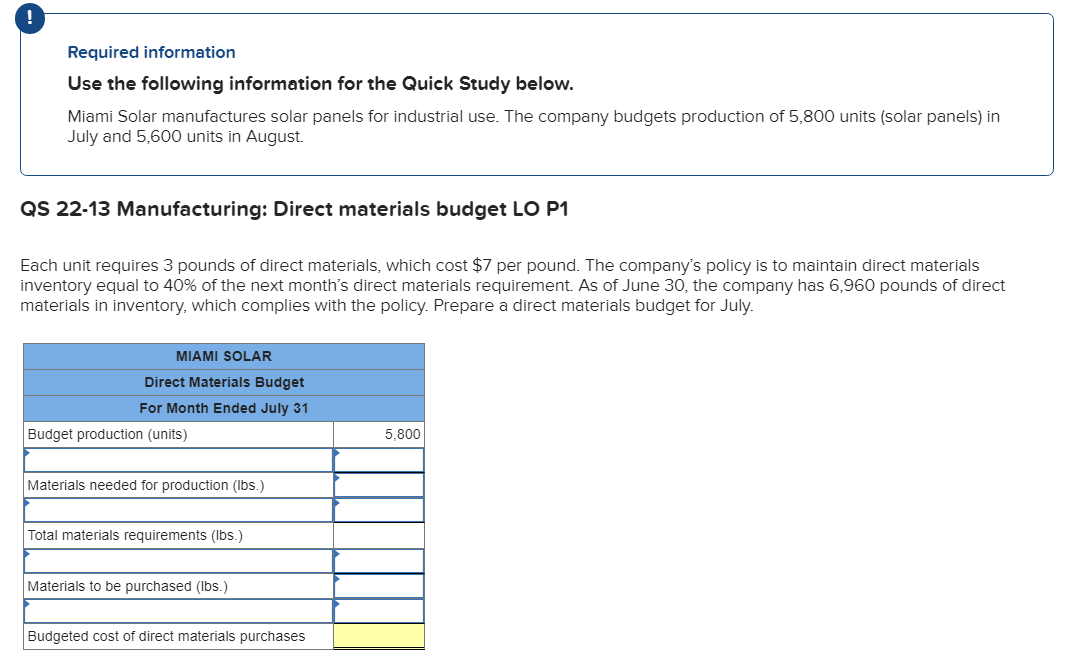The width and height of the screenshot is (1070, 652).
Task: Select value field below Total materials requirements
Action: [379, 561]
